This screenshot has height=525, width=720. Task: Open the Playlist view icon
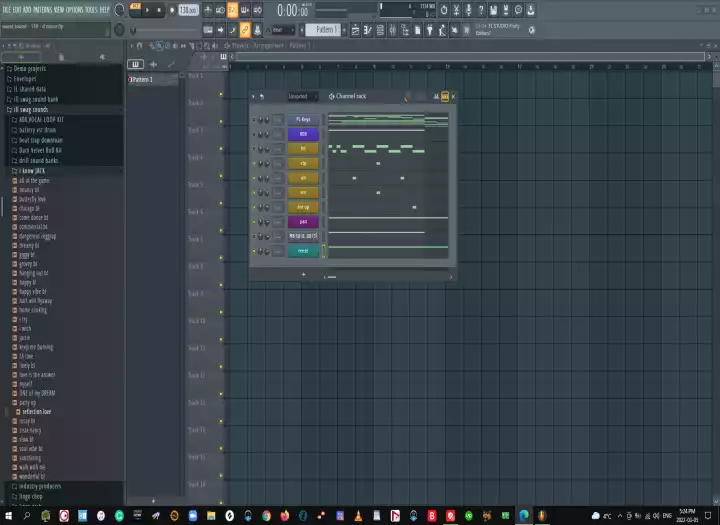pyautogui.click(x=355, y=30)
